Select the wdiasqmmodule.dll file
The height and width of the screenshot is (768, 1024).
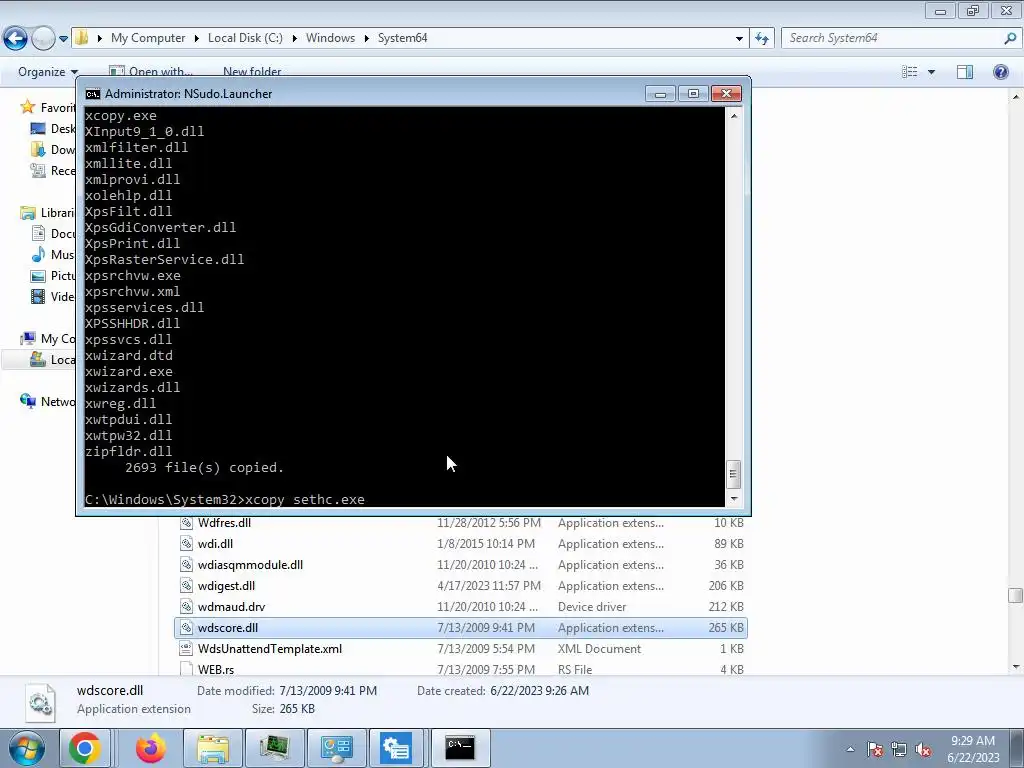click(x=250, y=565)
